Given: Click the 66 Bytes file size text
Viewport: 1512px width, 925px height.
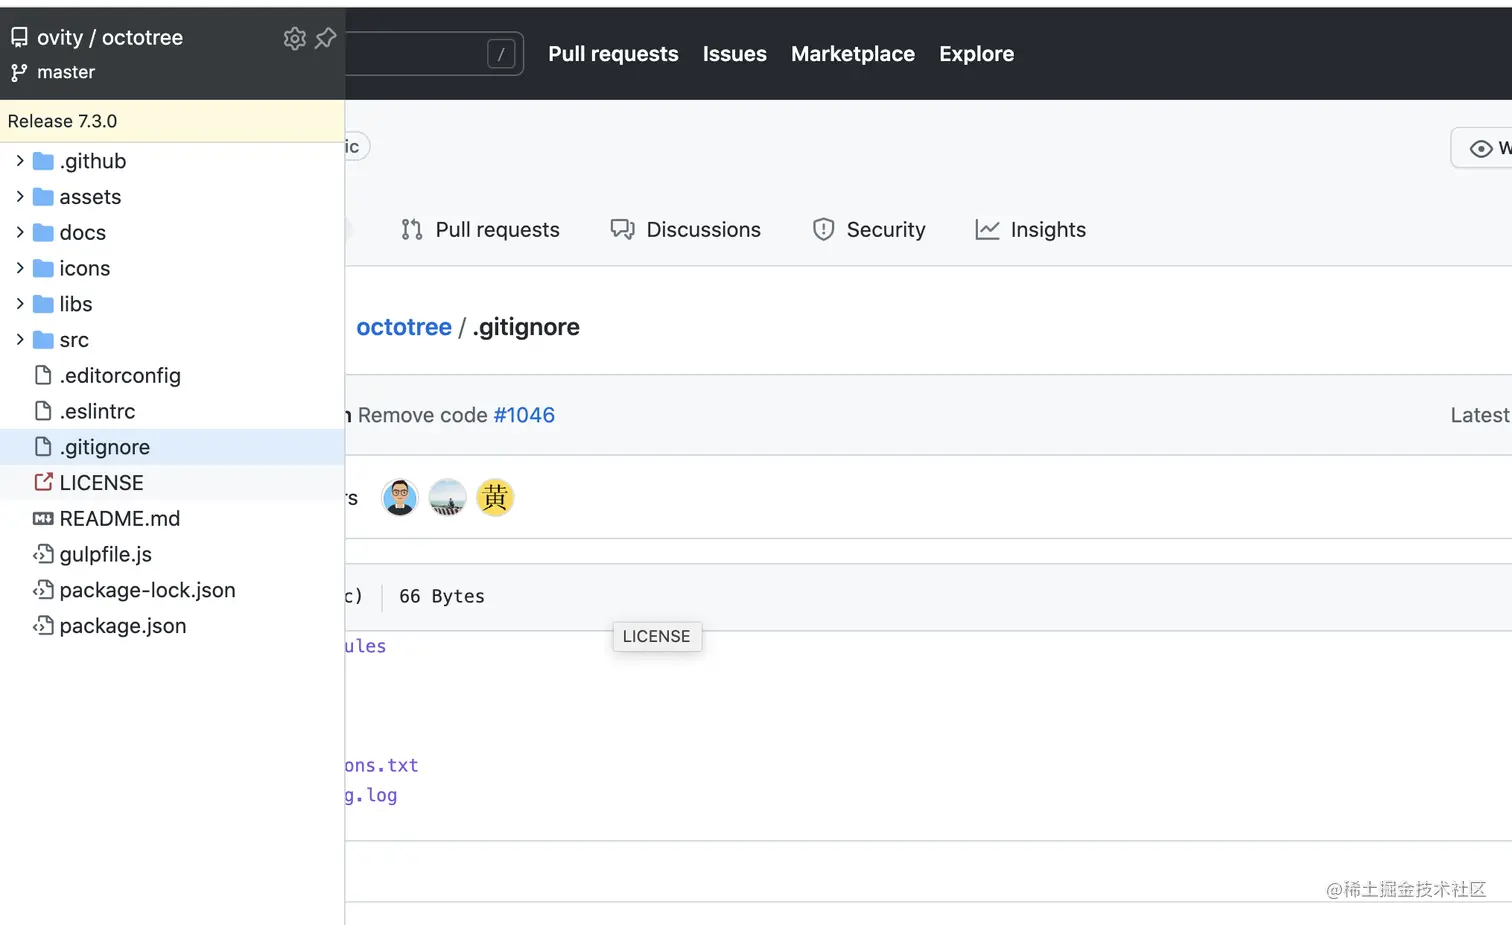Looking at the screenshot, I should [442, 596].
